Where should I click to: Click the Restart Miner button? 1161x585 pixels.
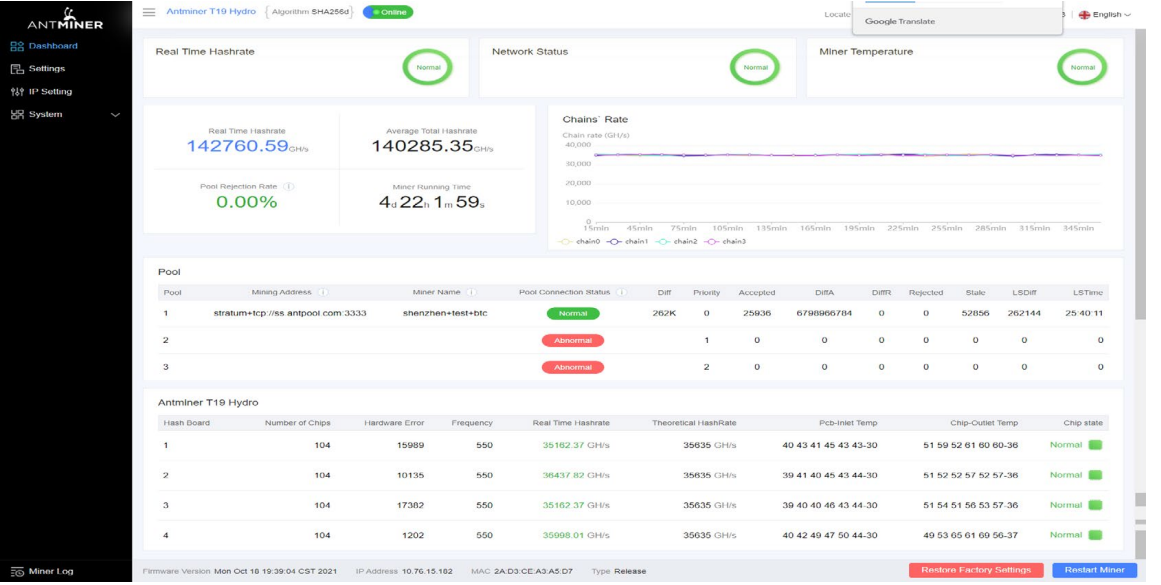[x=1094, y=570]
